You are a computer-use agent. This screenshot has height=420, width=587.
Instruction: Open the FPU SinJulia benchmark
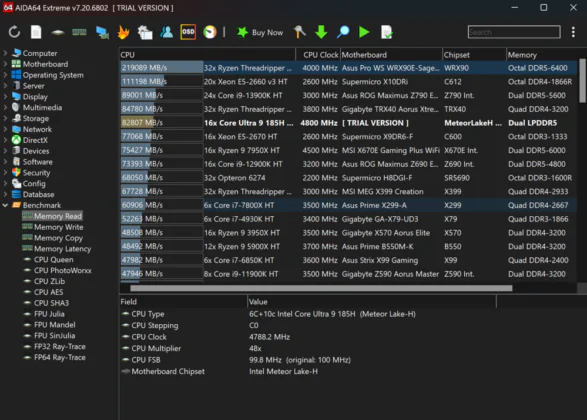[54, 335]
